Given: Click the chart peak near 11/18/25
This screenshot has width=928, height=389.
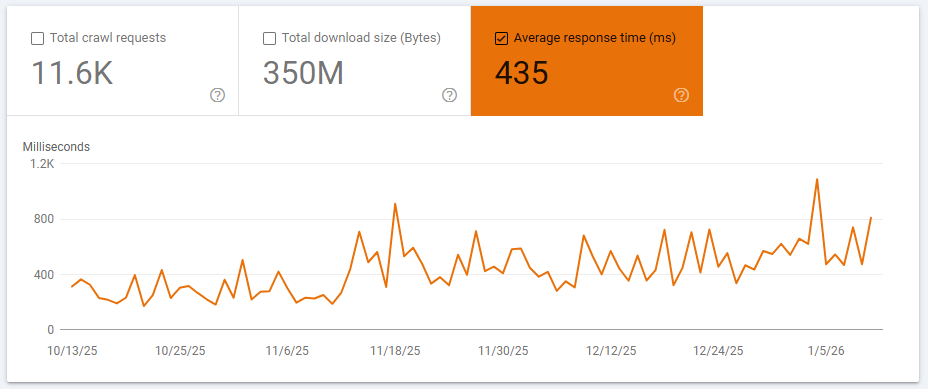Looking at the screenshot, I should [395, 204].
